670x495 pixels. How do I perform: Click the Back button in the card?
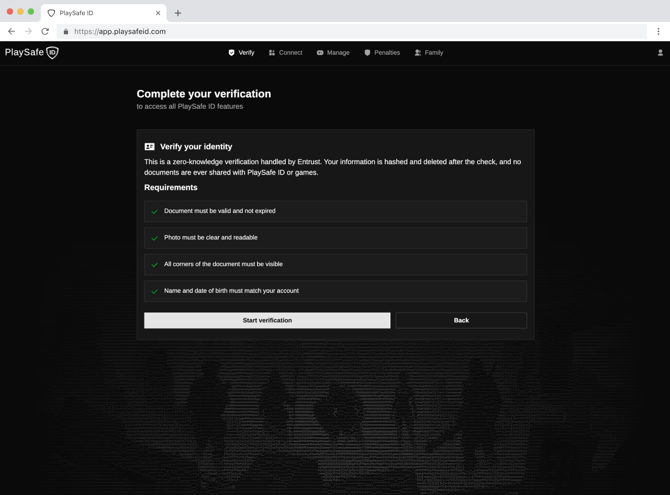point(461,320)
